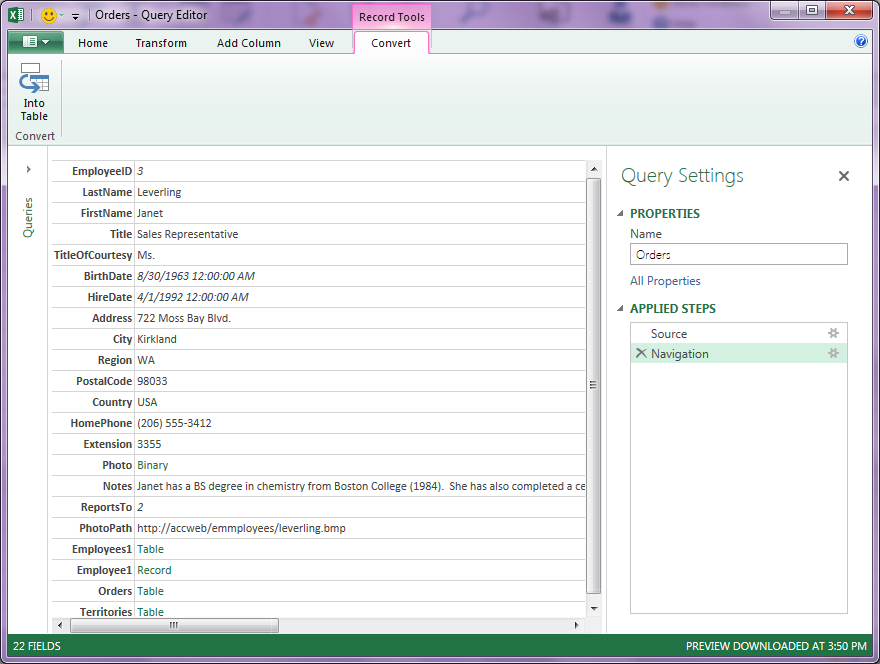Open the quick access toolbar customize arrow
Viewport: 880px width, 664px height.
[76, 16]
